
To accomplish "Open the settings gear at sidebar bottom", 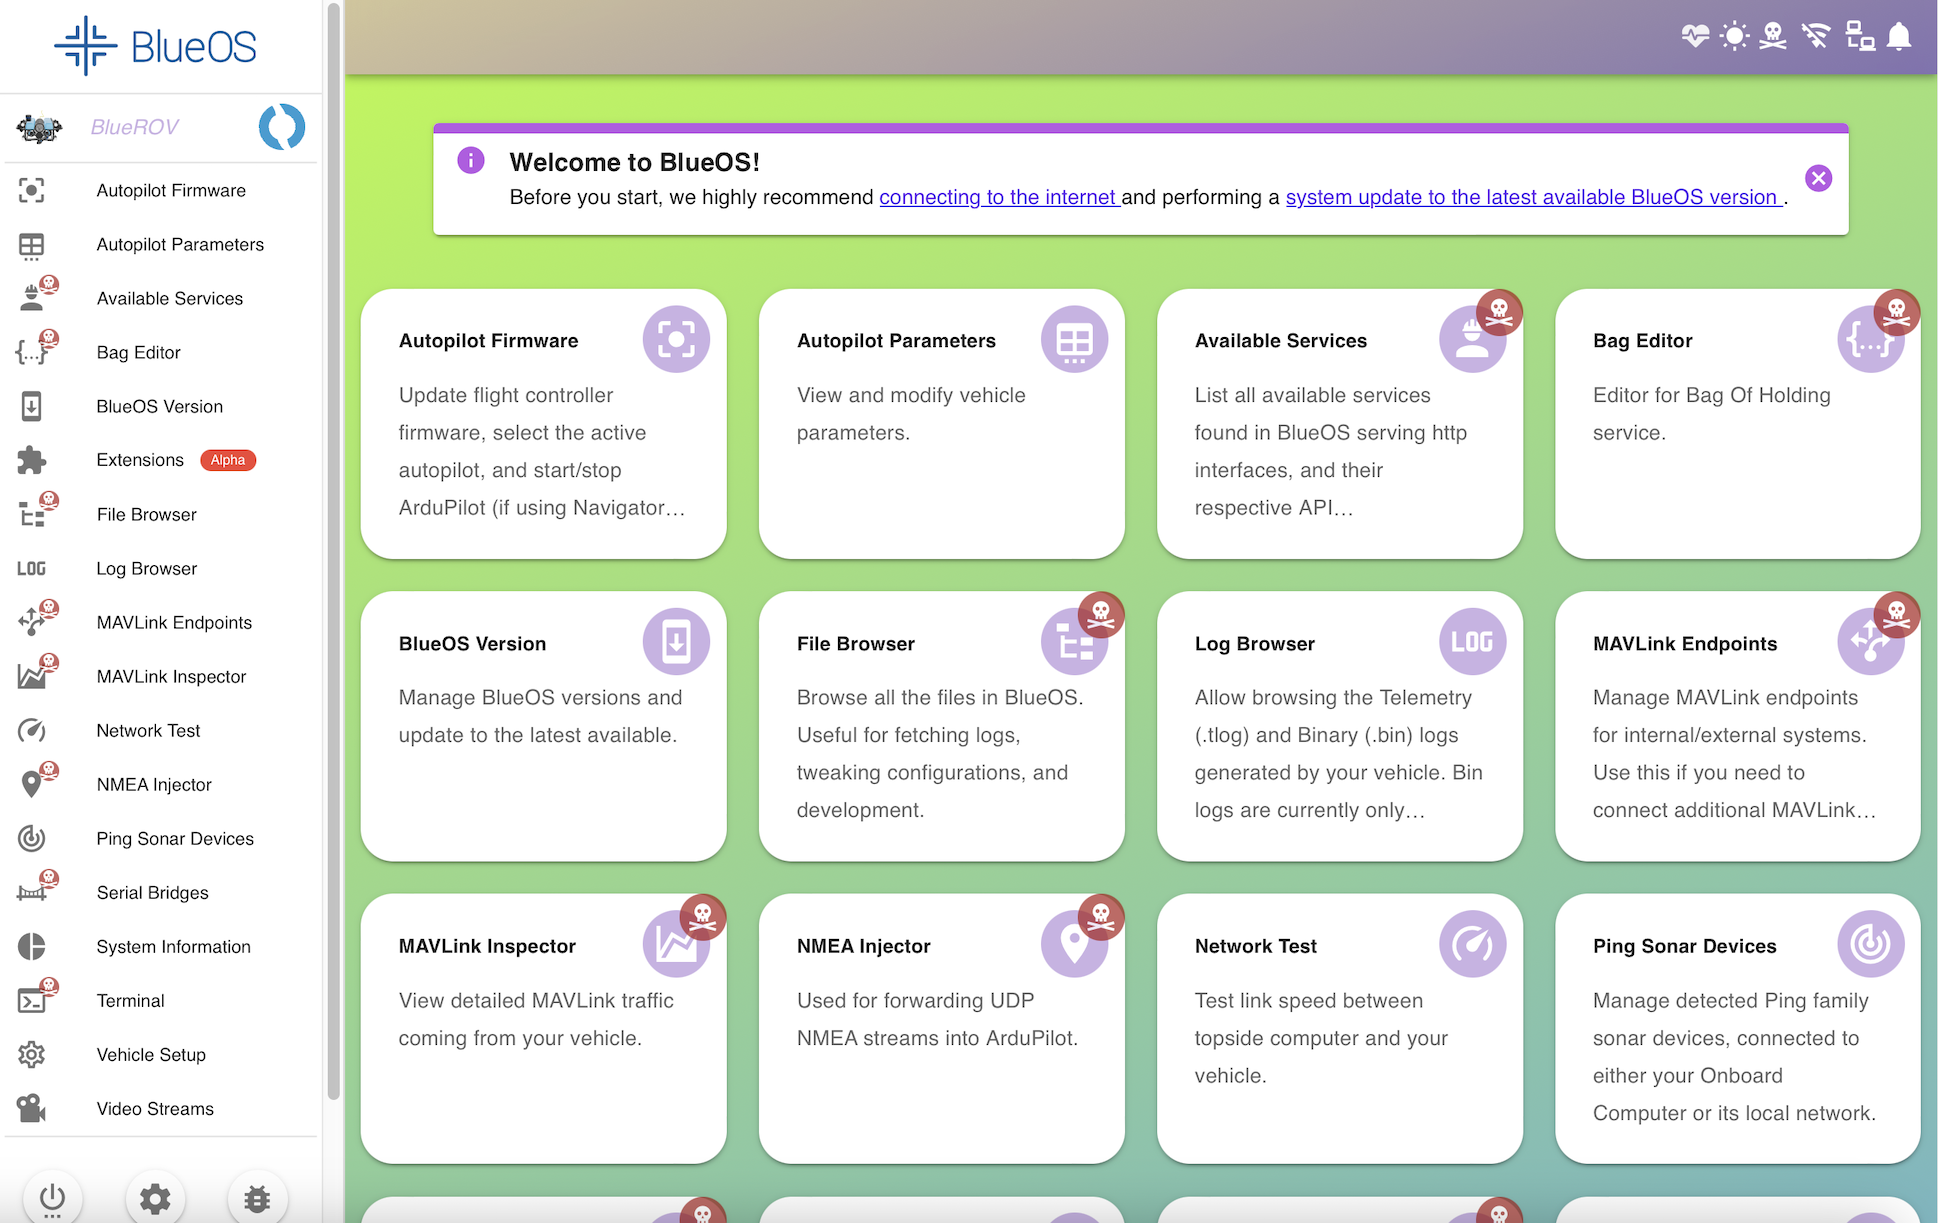I will (x=155, y=1197).
